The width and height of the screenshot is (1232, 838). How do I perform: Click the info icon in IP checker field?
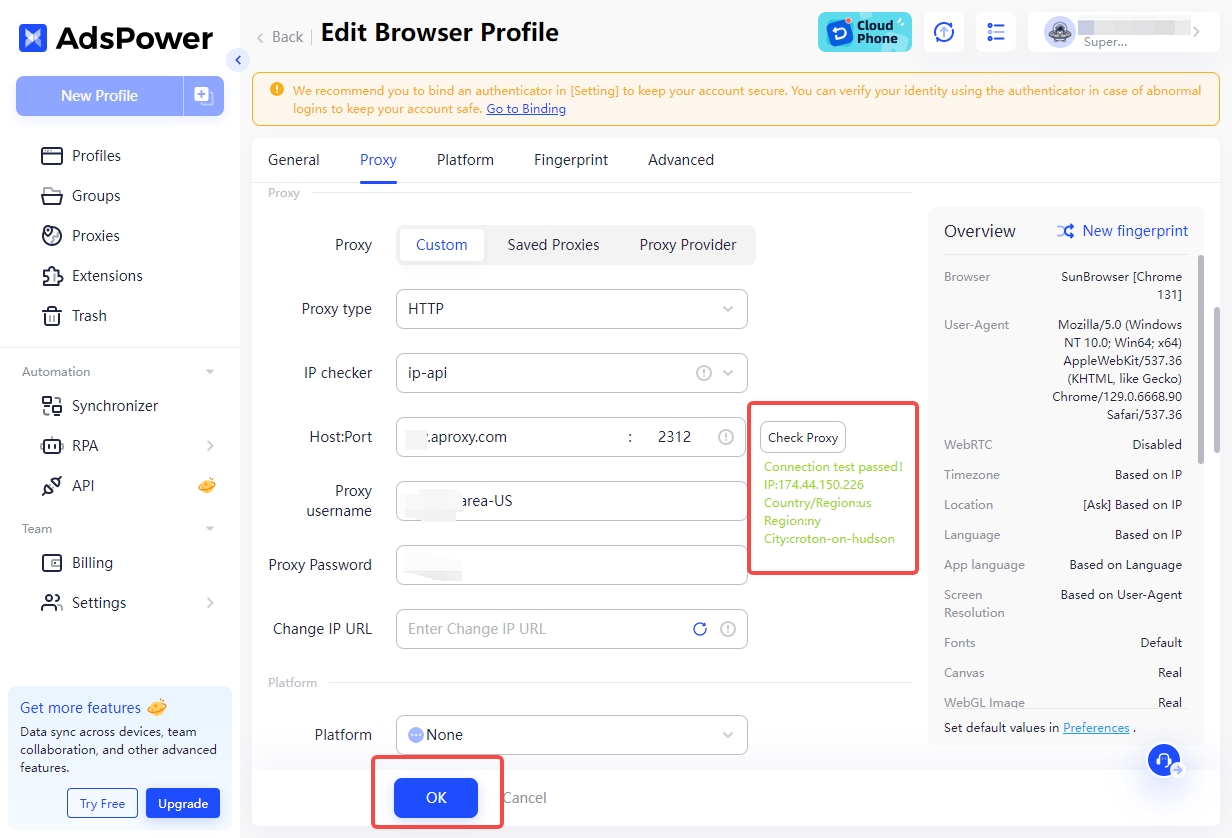(704, 373)
